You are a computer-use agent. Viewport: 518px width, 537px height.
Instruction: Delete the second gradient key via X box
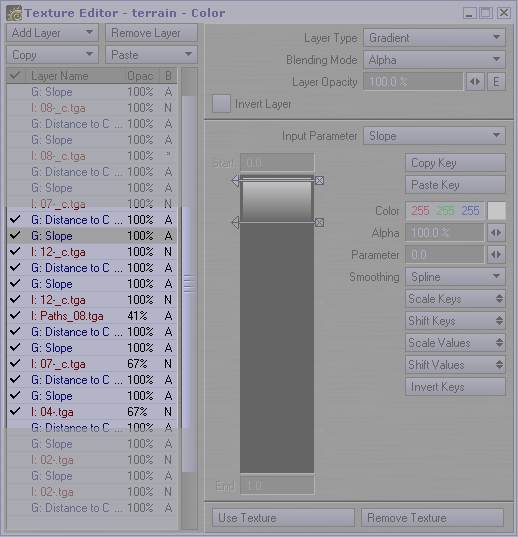click(319, 223)
